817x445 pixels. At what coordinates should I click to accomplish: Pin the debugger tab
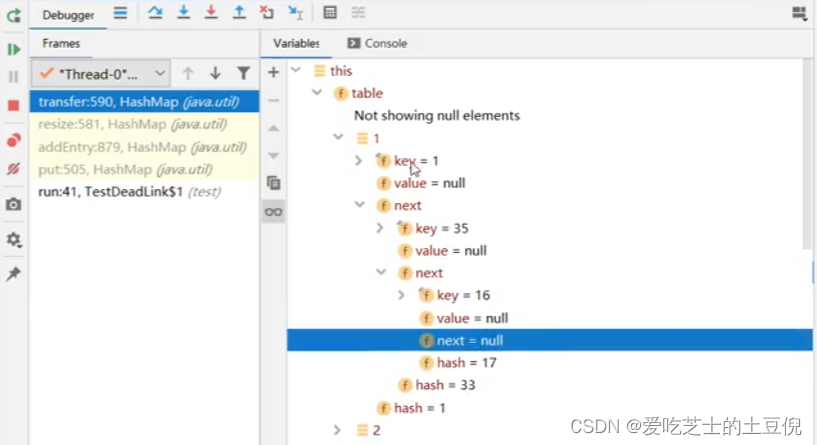coord(14,274)
